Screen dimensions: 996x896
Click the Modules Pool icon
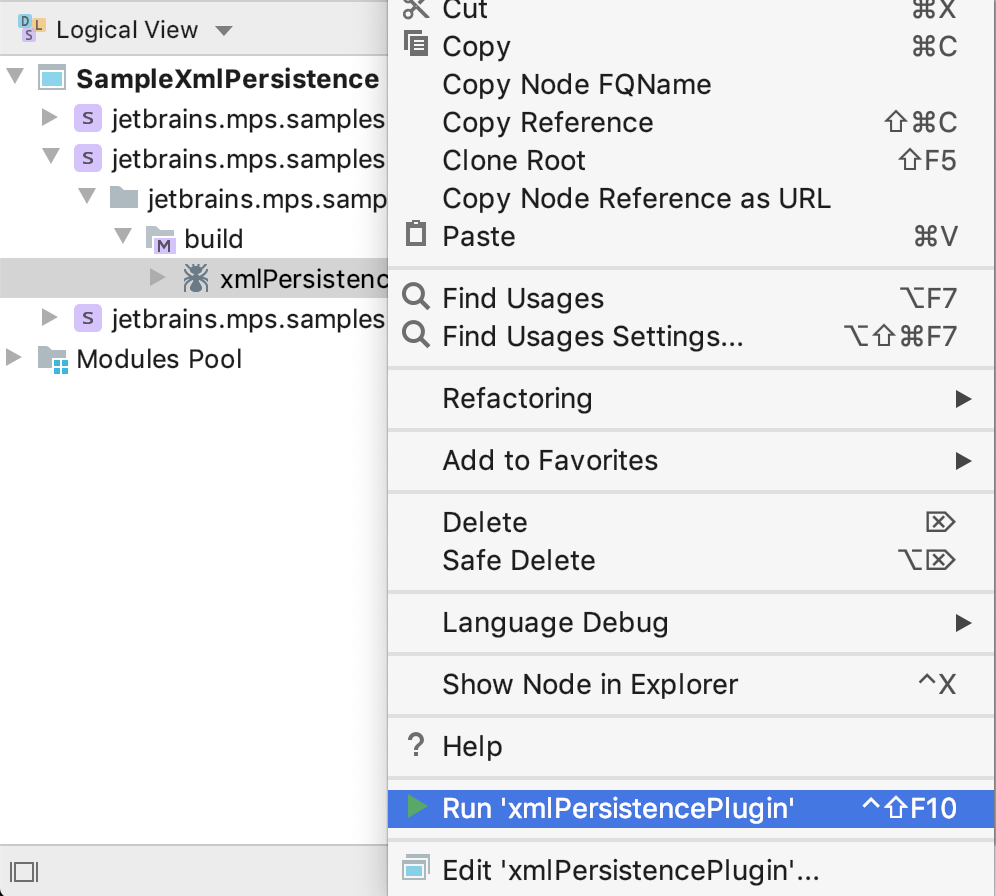tap(52, 359)
